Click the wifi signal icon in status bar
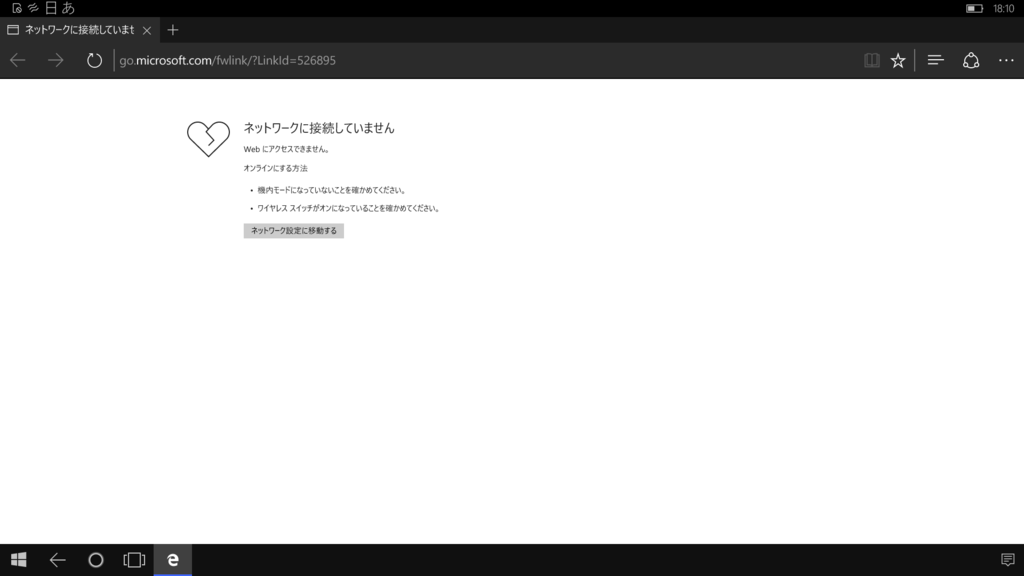The width and height of the screenshot is (1024, 576). point(33,8)
